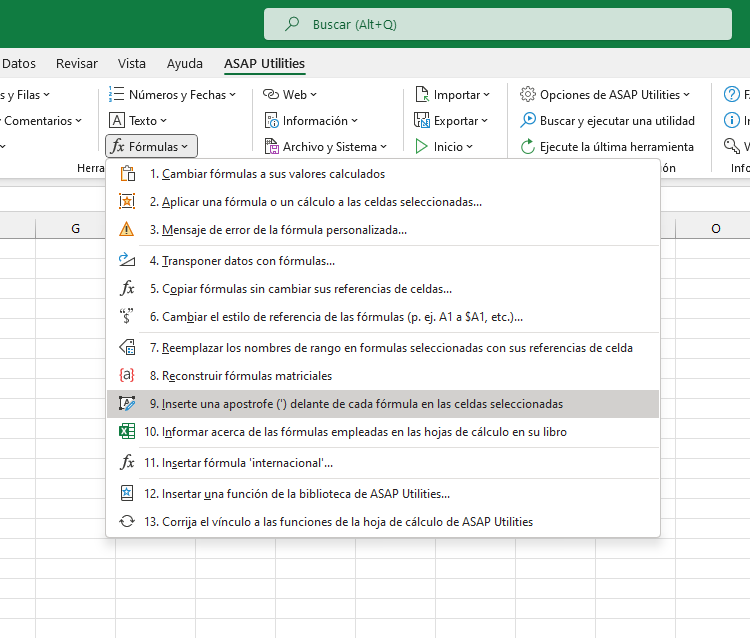Click the numbered list icon of Números y Fechas
The height and width of the screenshot is (638, 750).
pos(116,94)
